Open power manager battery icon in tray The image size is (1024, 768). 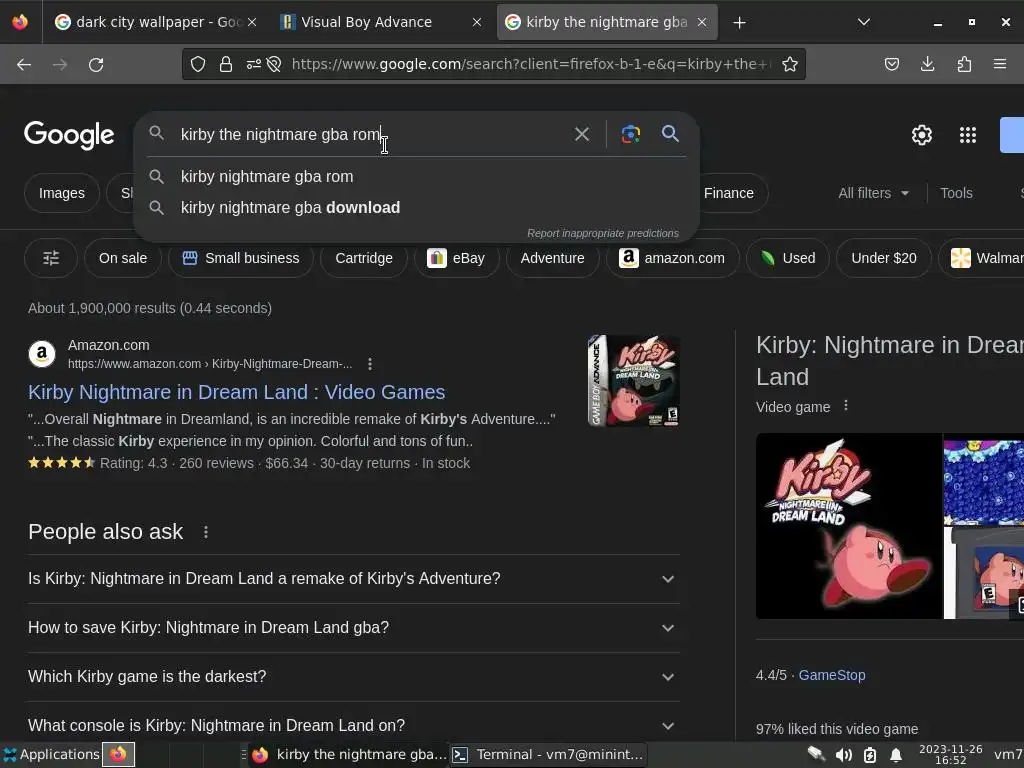(x=869, y=755)
